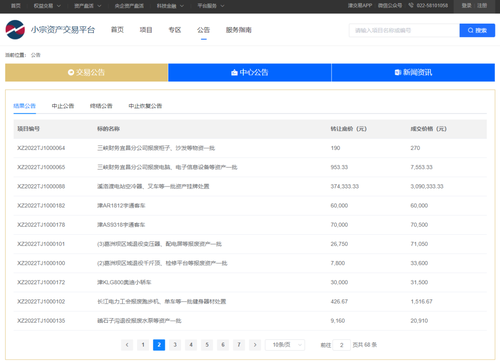Open the 新闻资讯 section tab
The width and height of the screenshot is (500, 361).
pos(413,72)
